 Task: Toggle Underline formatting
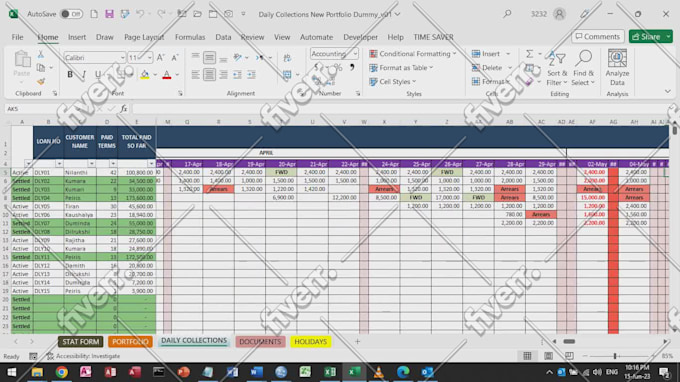tap(98, 74)
